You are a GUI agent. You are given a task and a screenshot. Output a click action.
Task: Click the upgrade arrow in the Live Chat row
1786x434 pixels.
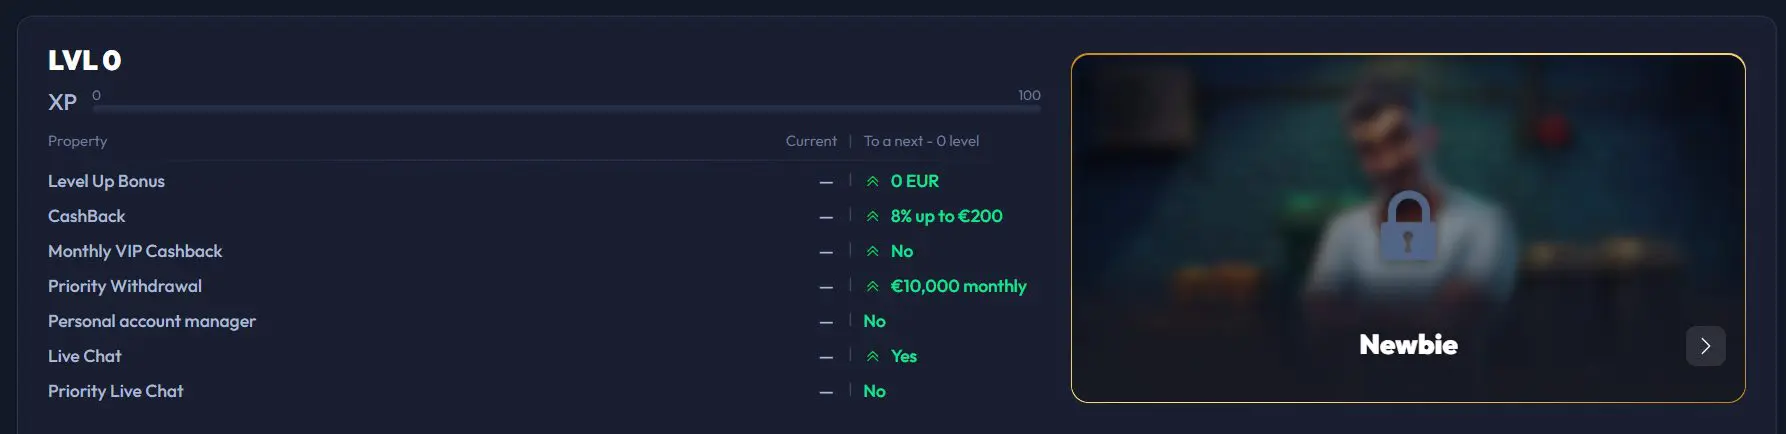point(873,357)
